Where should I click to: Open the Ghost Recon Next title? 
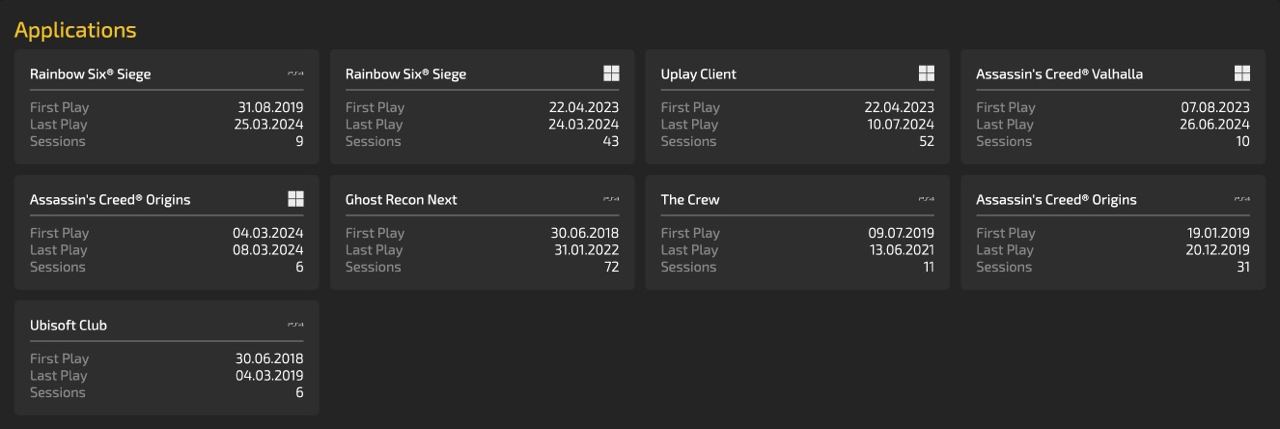coord(401,200)
